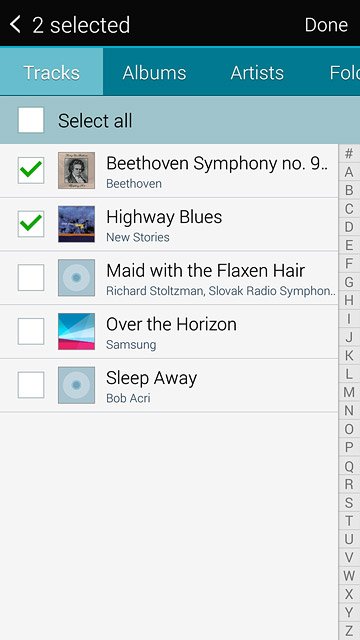Viewport: 360px width, 640px height.
Task: Check the Maid with the Flaxen Hair checkbox
Action: (31, 278)
